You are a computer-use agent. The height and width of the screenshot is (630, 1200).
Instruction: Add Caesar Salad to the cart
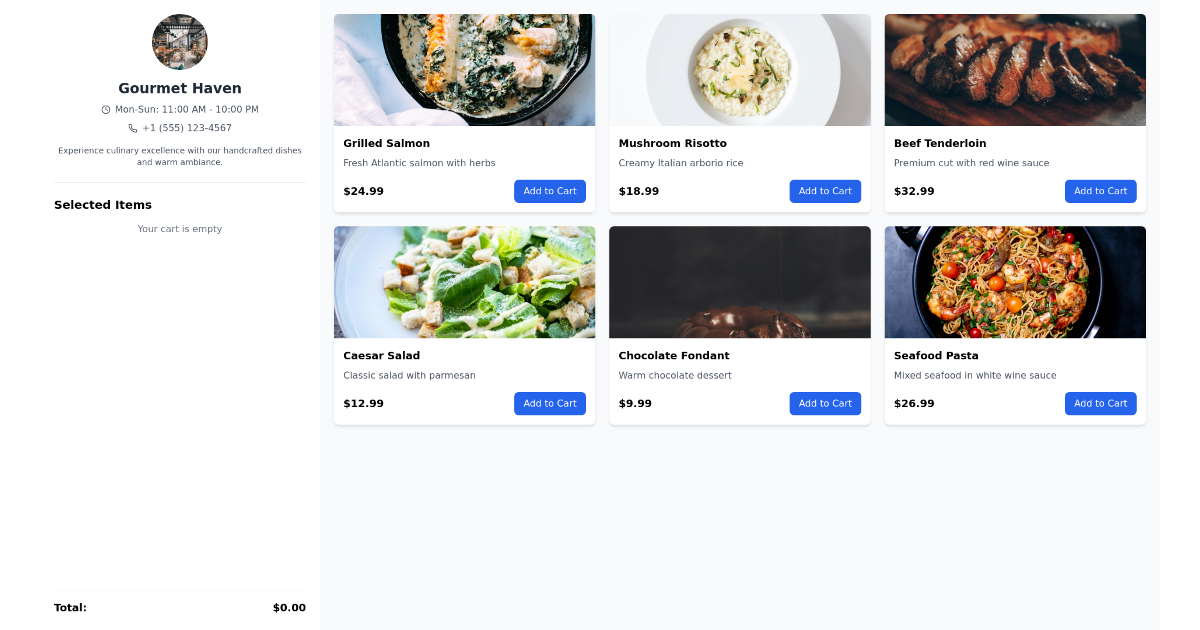pos(550,403)
